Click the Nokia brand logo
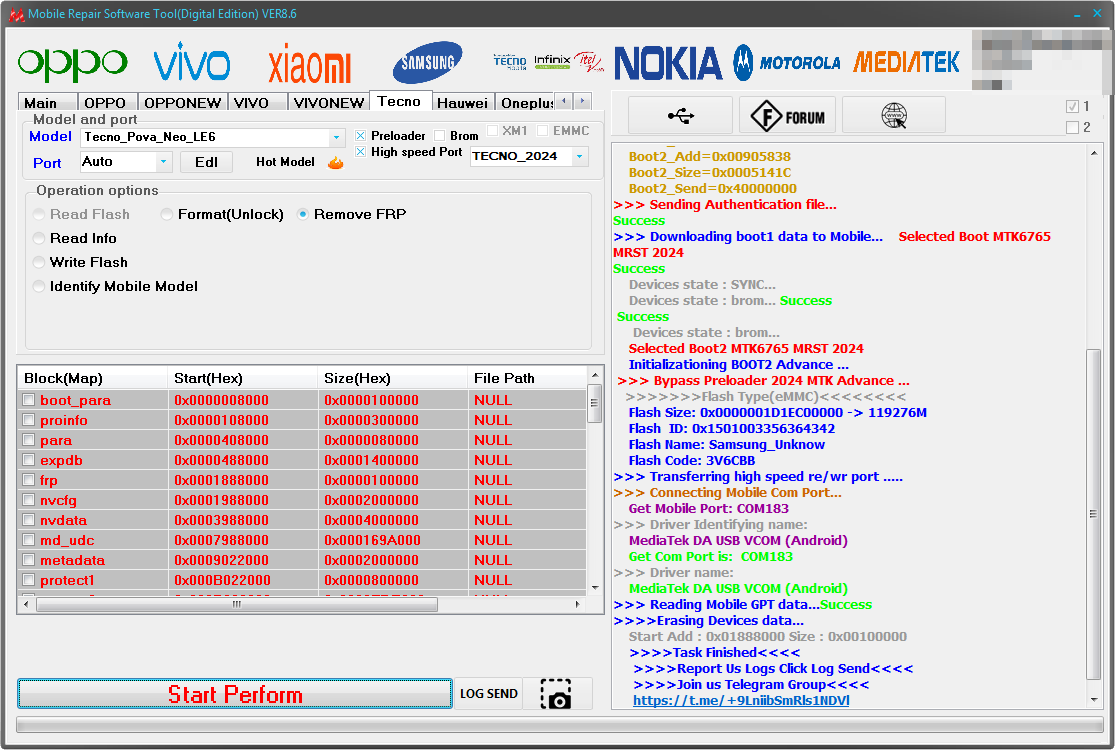This screenshot has width=1115, height=750. (668, 63)
